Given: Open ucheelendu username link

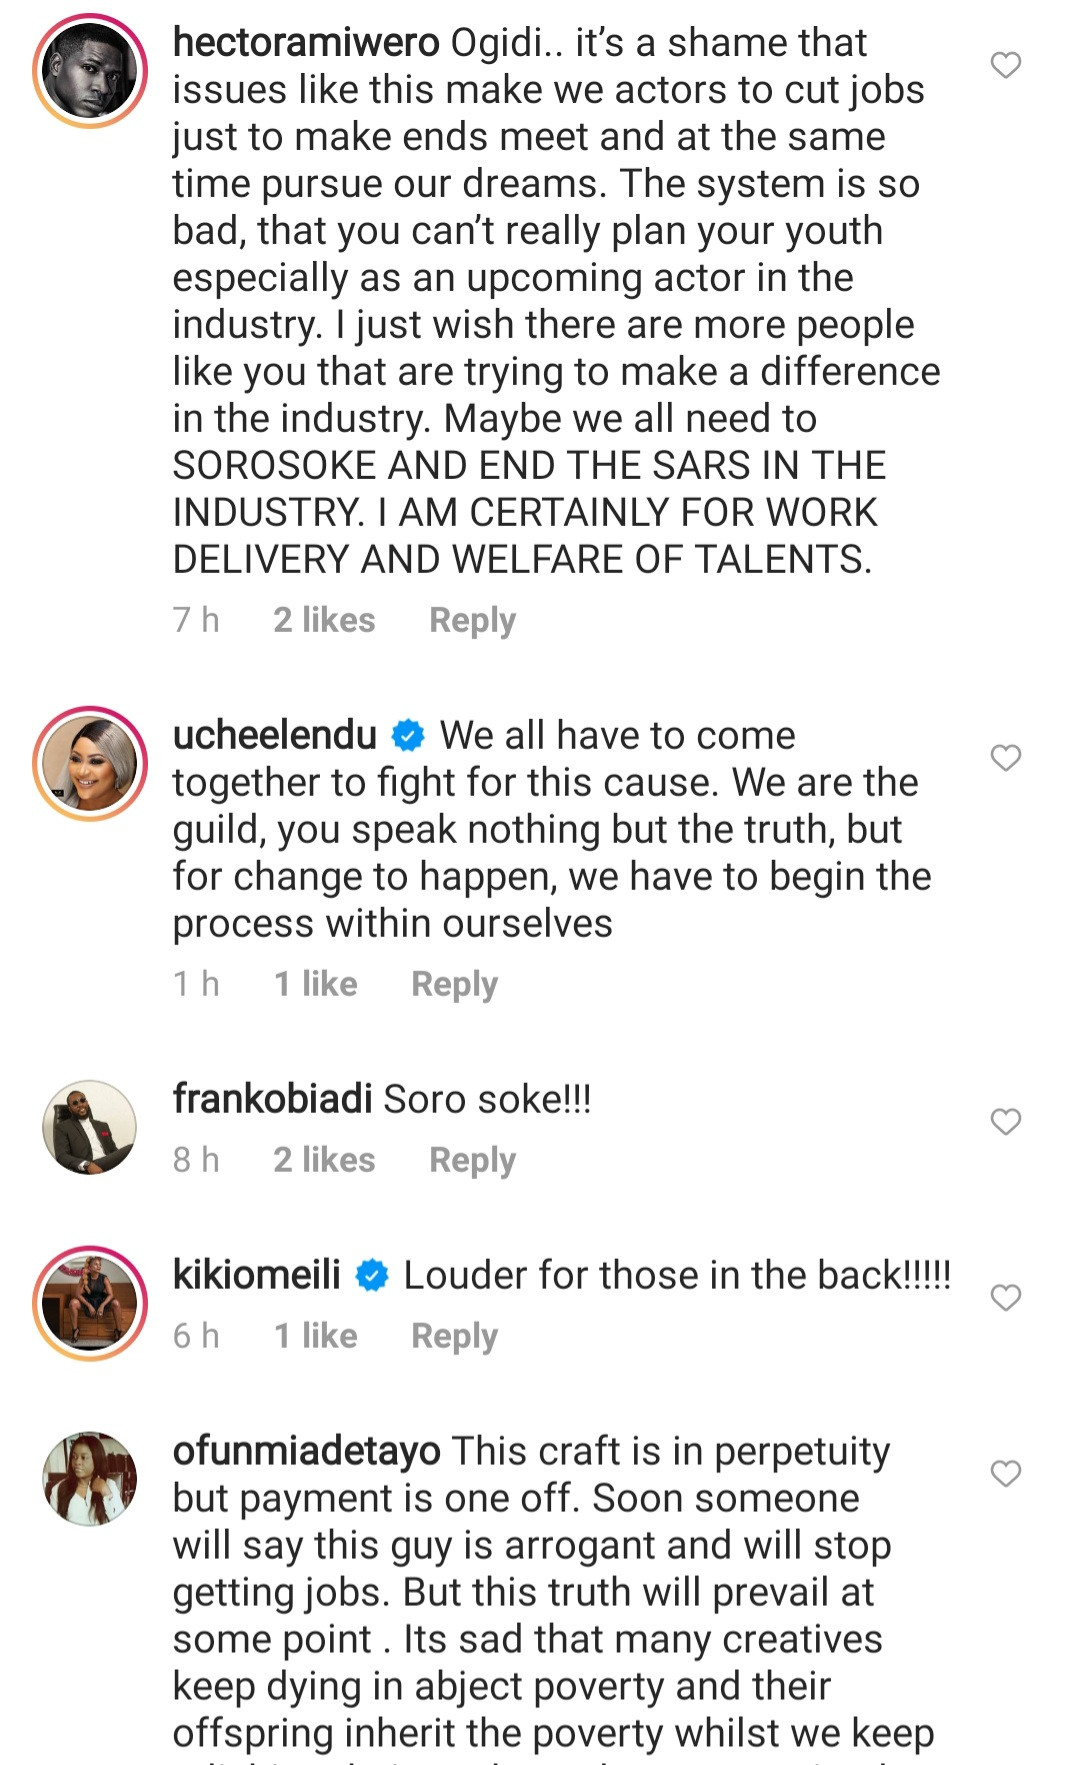Looking at the screenshot, I should (275, 736).
